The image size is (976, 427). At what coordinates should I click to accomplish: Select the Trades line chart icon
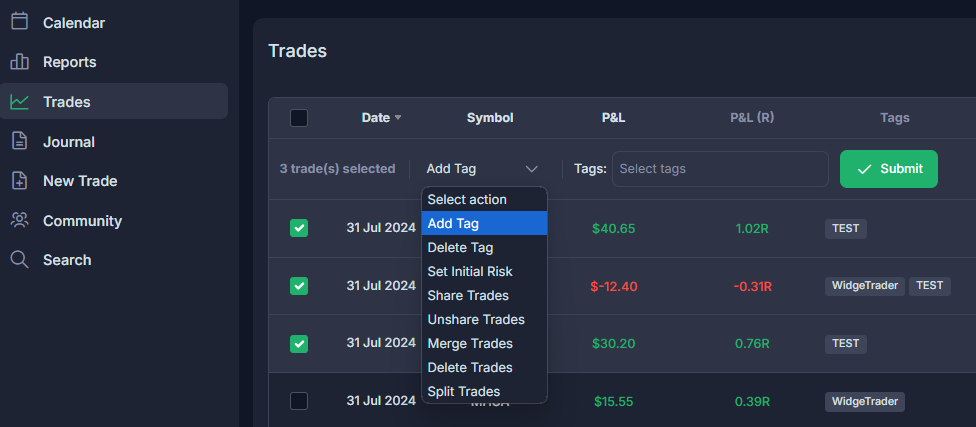20,101
